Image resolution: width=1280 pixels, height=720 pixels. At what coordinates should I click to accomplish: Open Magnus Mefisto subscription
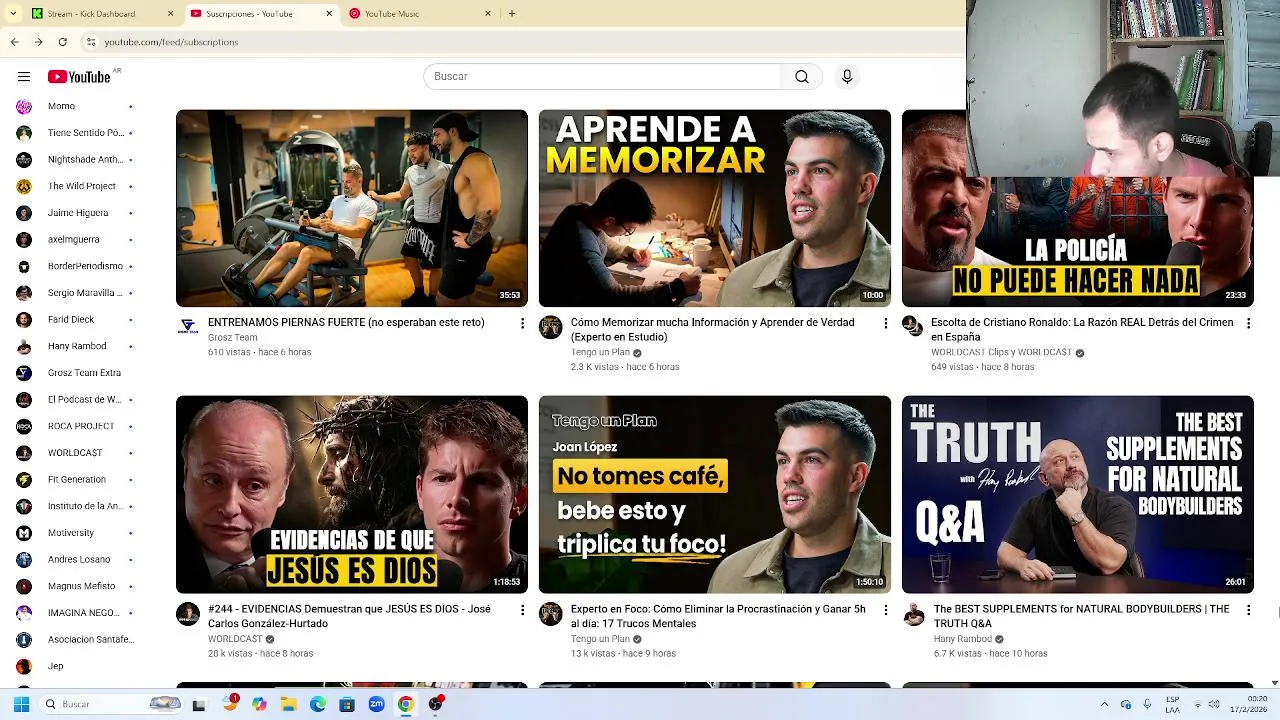[75, 586]
